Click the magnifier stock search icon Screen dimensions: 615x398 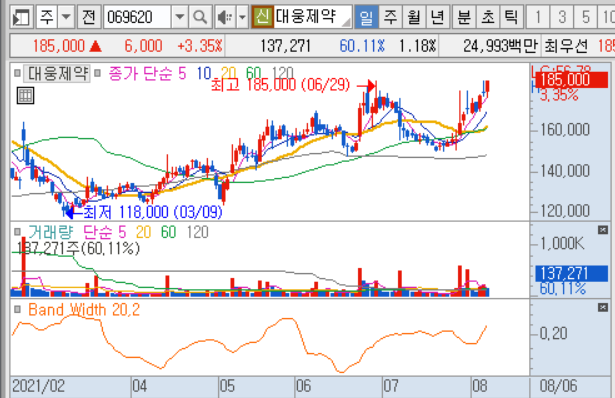point(200,17)
